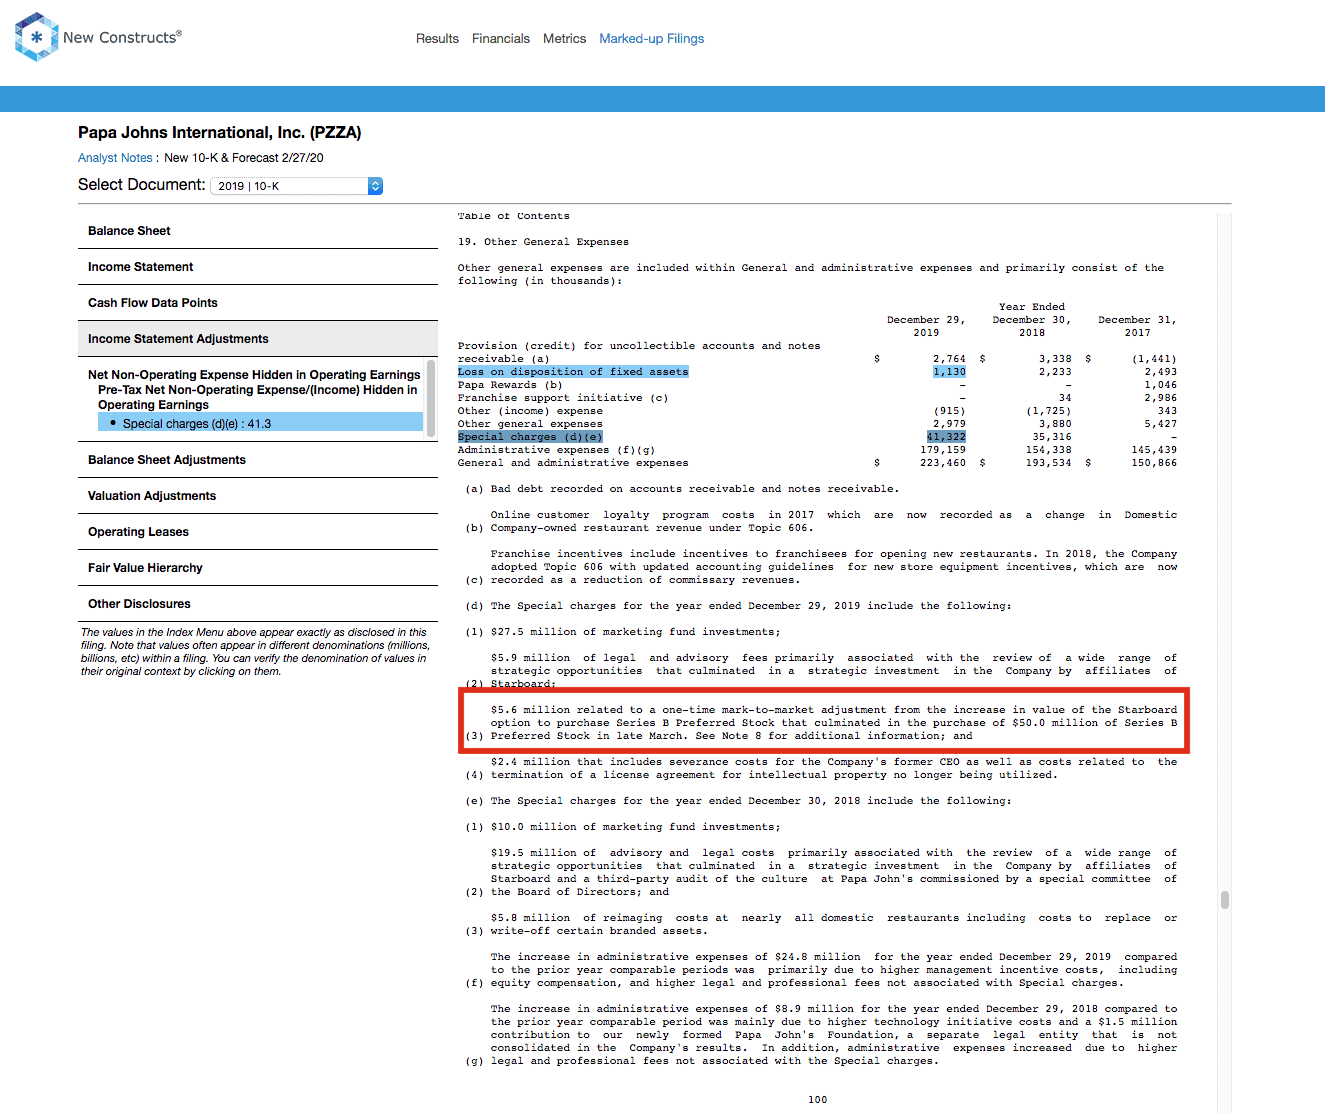
Task: Open the Metrics nav item
Action: tap(564, 39)
